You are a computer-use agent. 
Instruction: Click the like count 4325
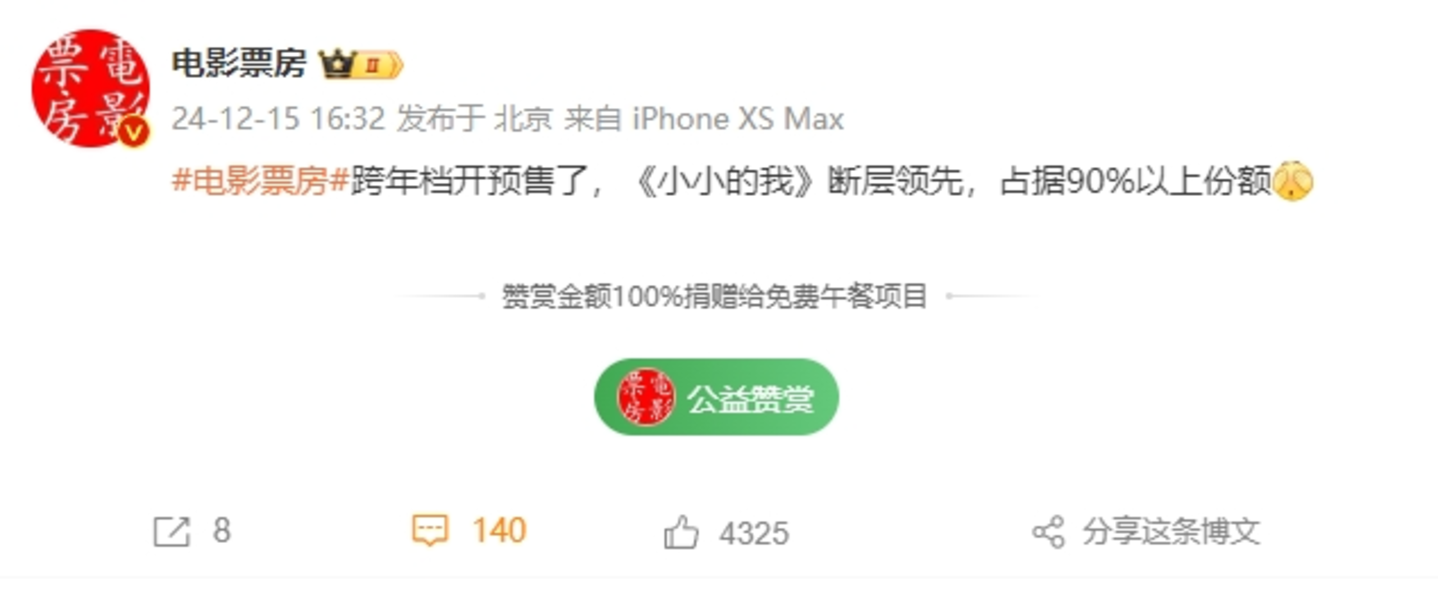pos(754,533)
